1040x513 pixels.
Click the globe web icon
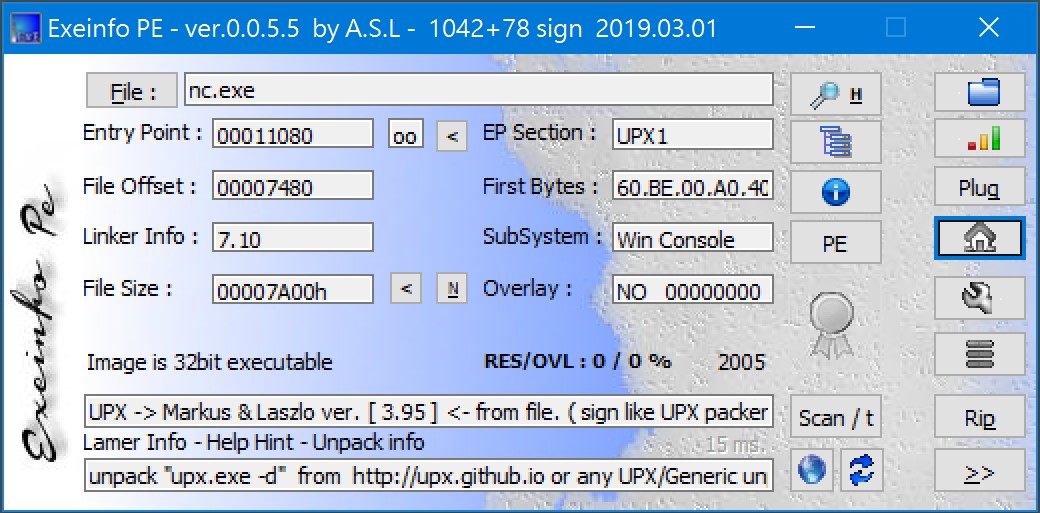(812, 470)
